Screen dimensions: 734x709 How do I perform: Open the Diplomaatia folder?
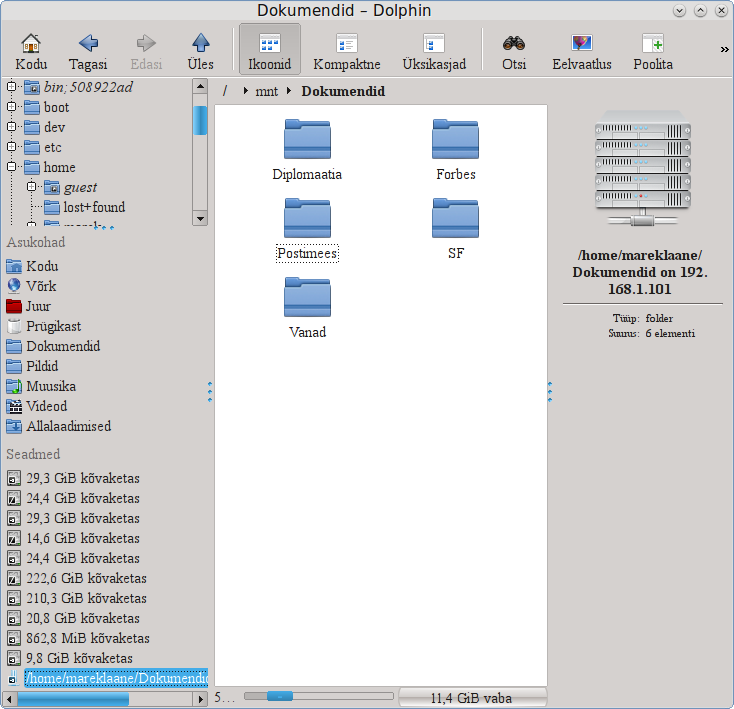307,150
